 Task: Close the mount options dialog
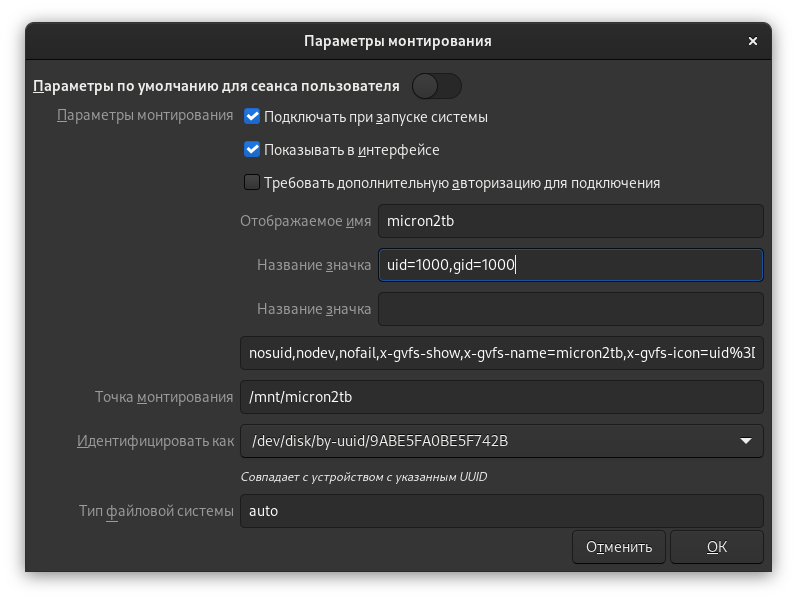(x=752, y=41)
